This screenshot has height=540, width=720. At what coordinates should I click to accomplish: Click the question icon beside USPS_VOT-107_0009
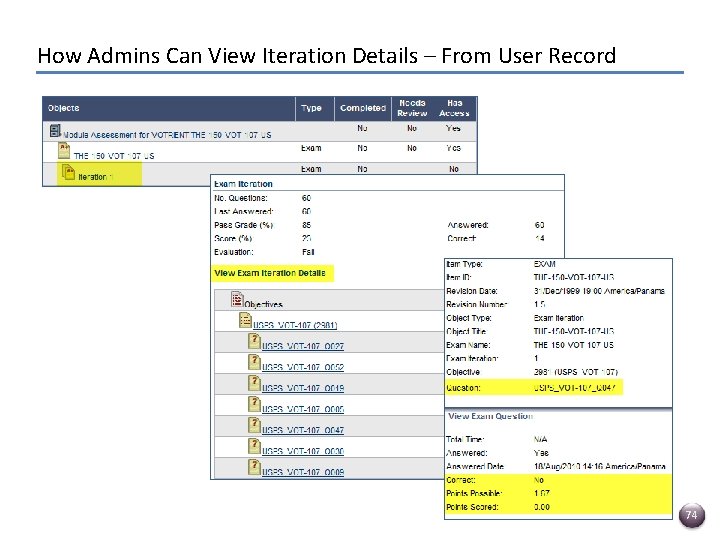(x=254, y=467)
